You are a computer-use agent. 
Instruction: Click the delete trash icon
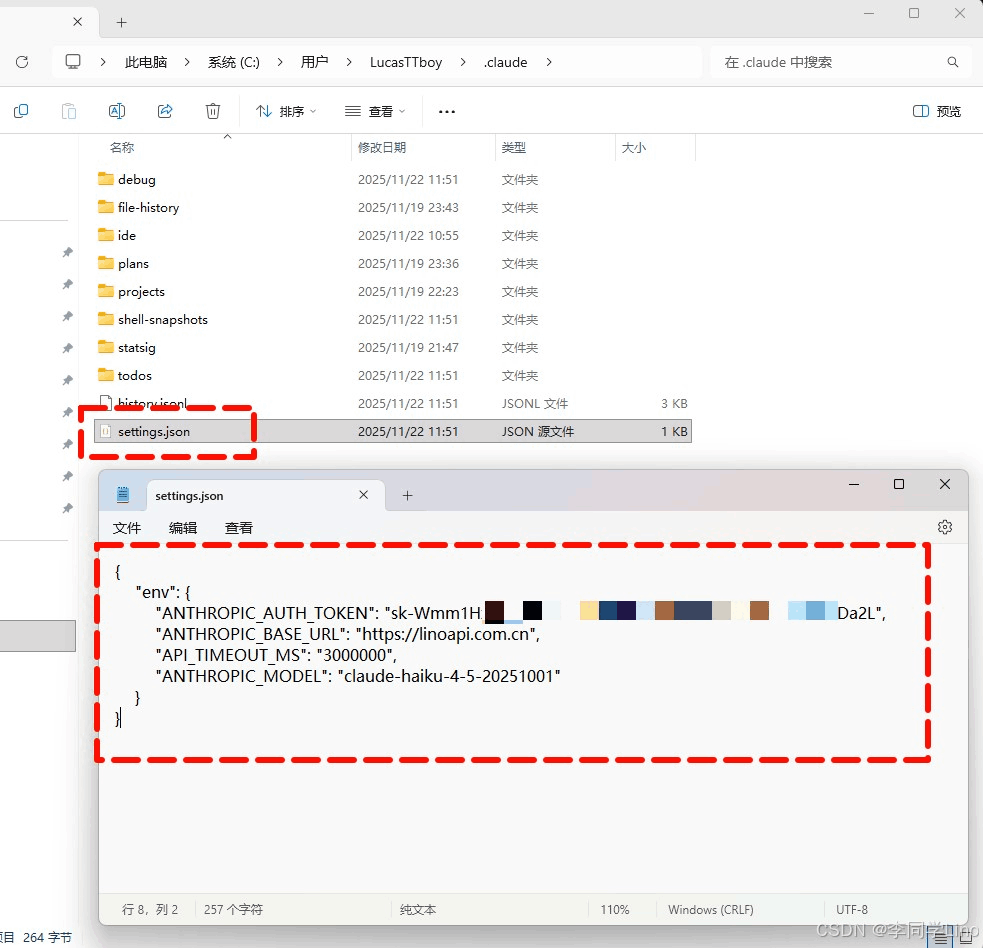click(x=213, y=111)
